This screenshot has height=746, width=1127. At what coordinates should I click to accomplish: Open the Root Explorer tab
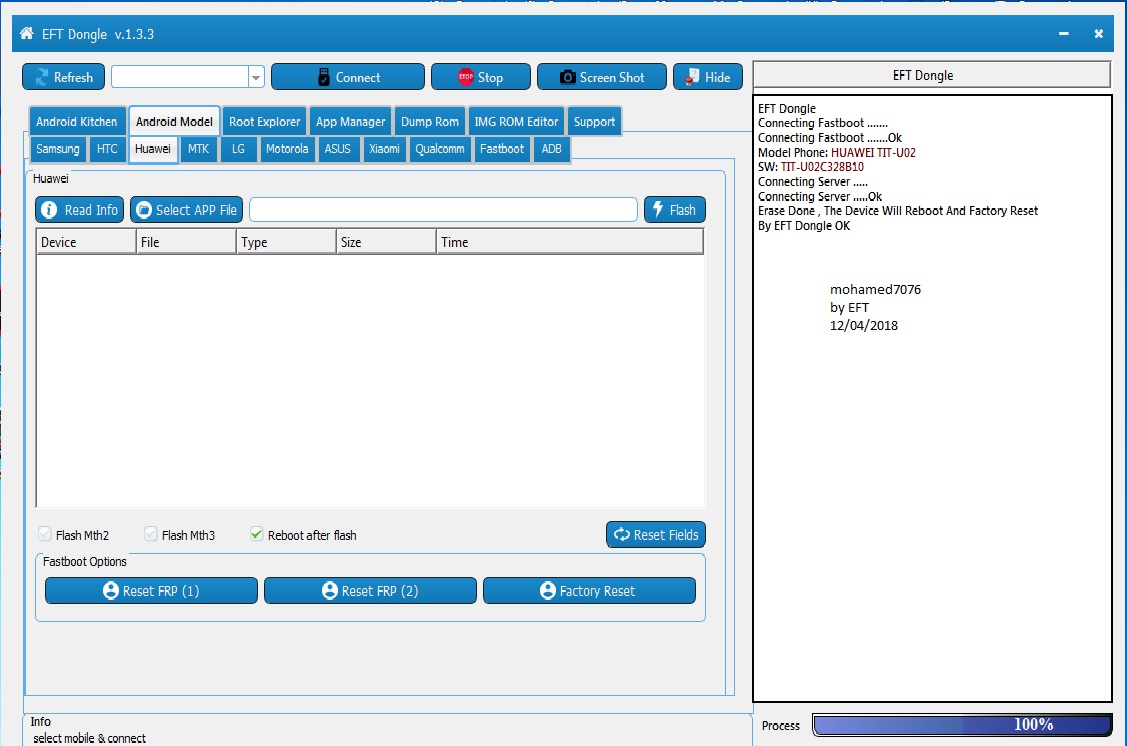point(264,121)
